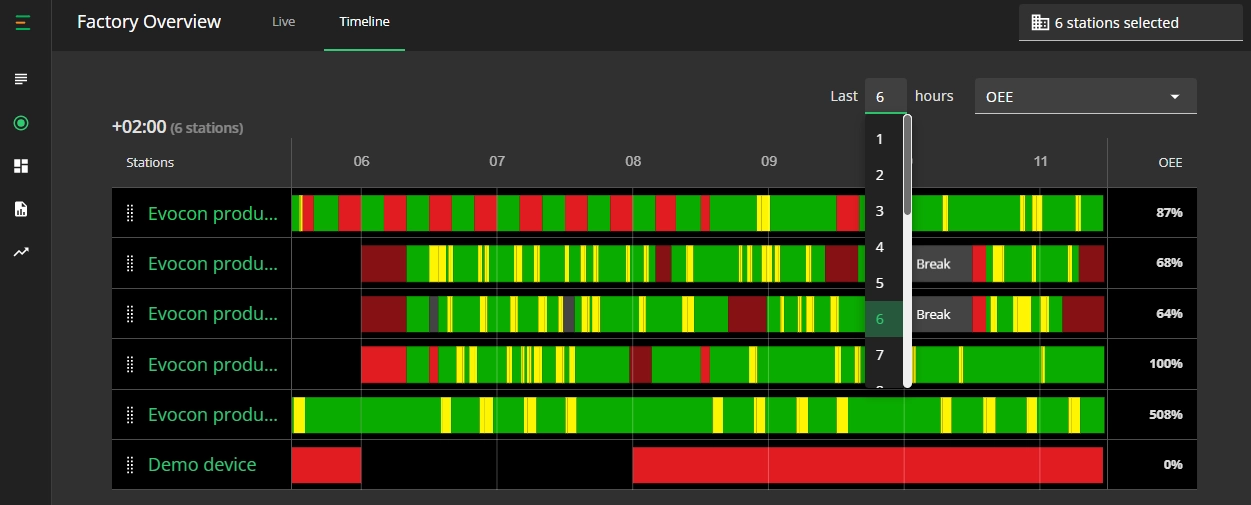The width and height of the screenshot is (1251, 505).
Task: Click the 11 hour label
Action: [x=1041, y=161]
